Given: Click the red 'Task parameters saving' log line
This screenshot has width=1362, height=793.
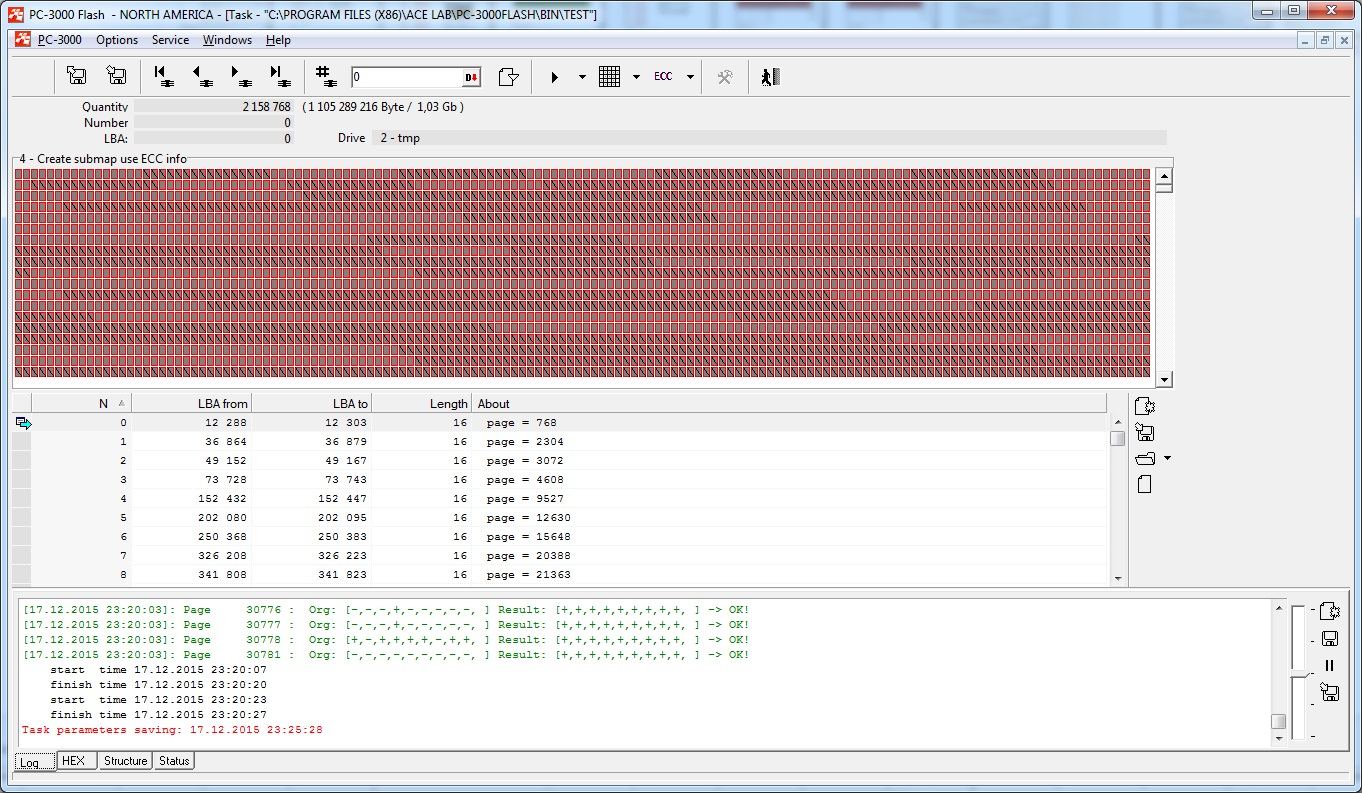Looking at the screenshot, I should click(x=172, y=730).
